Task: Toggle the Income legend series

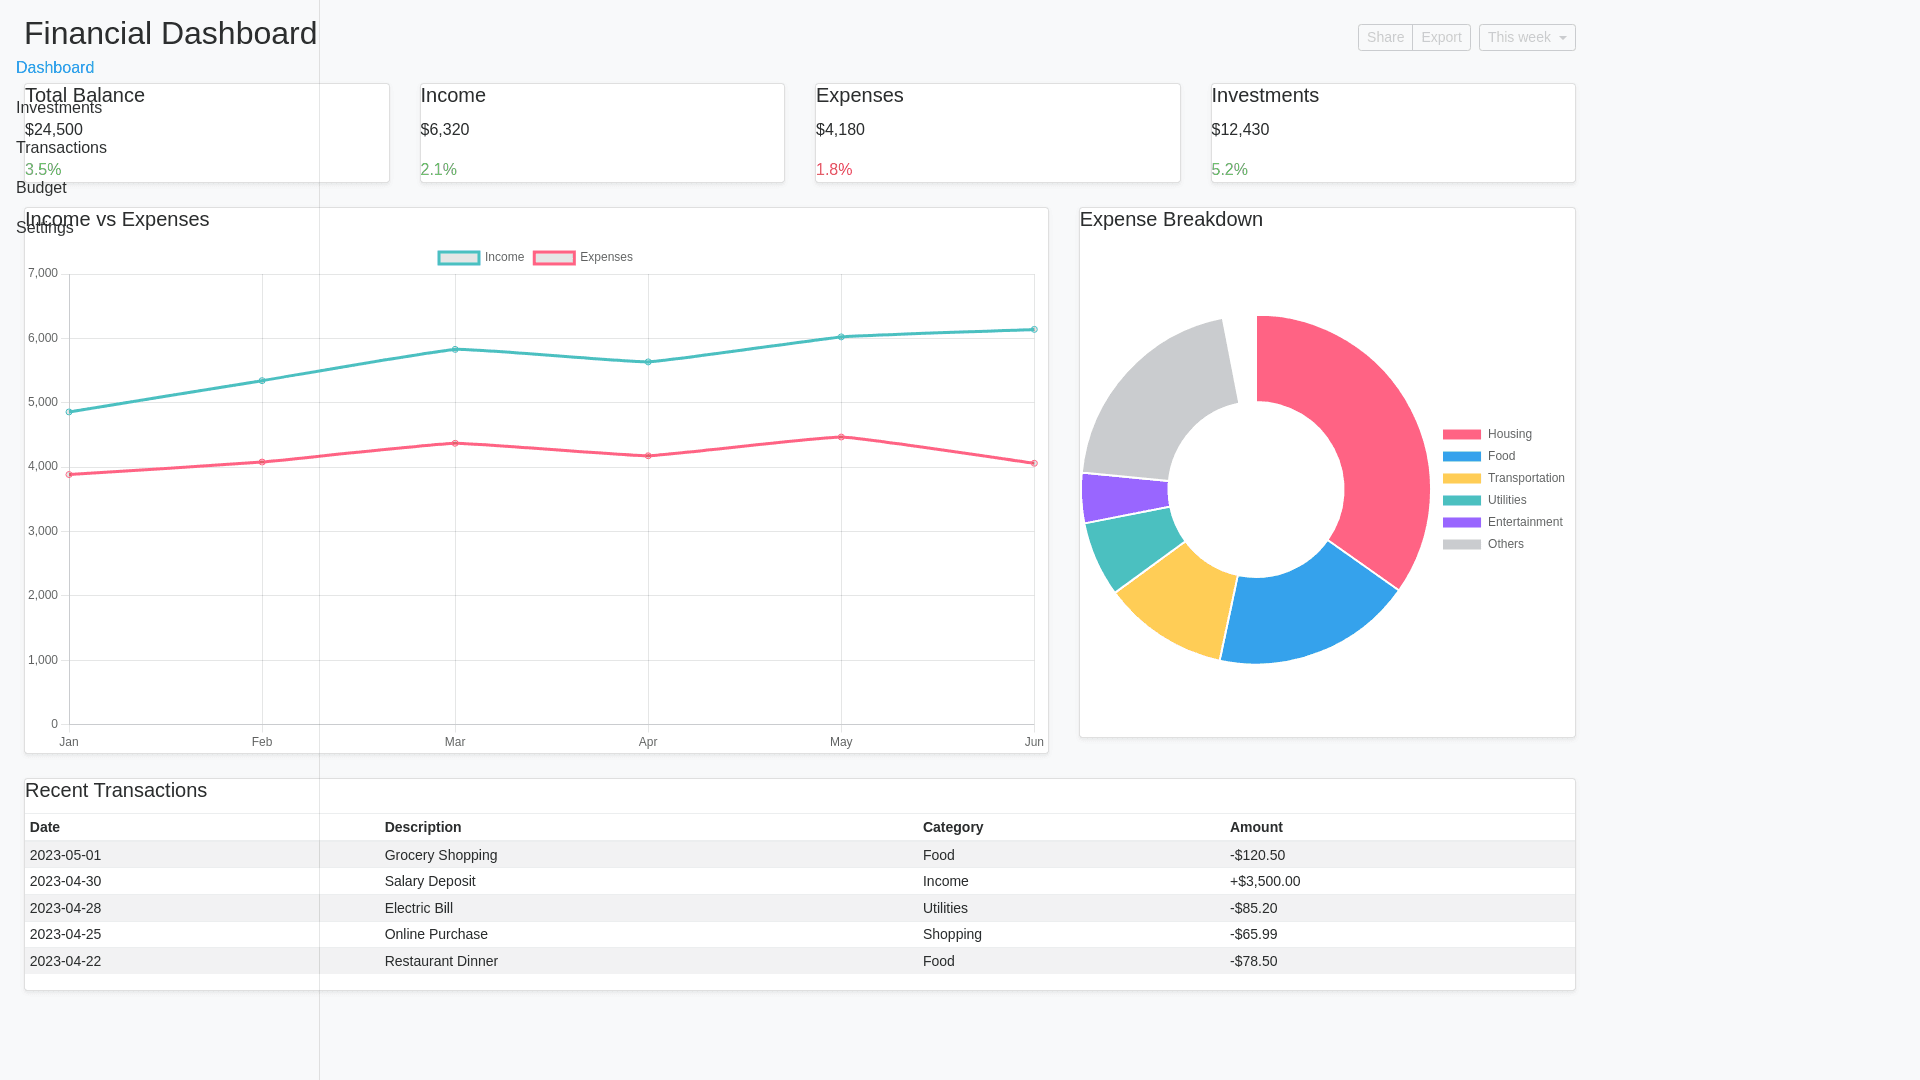Action: 481,258
